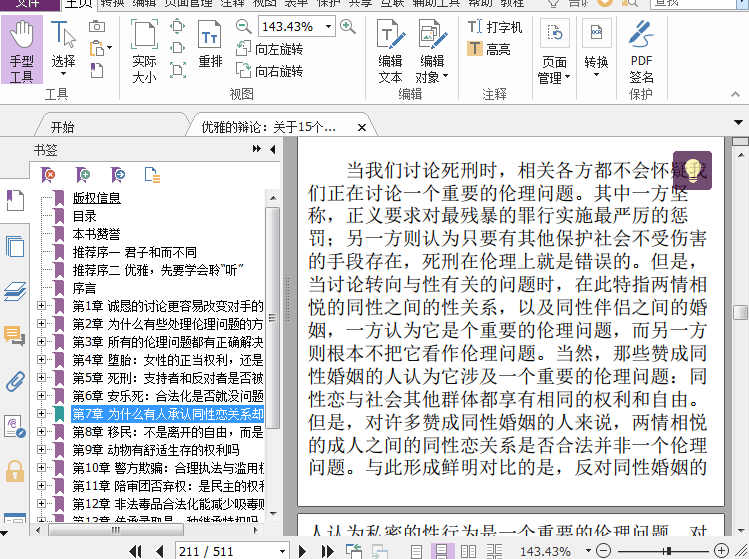Close the 优雅的辩论 document tab
The height and width of the screenshot is (559, 749).
[362, 128]
